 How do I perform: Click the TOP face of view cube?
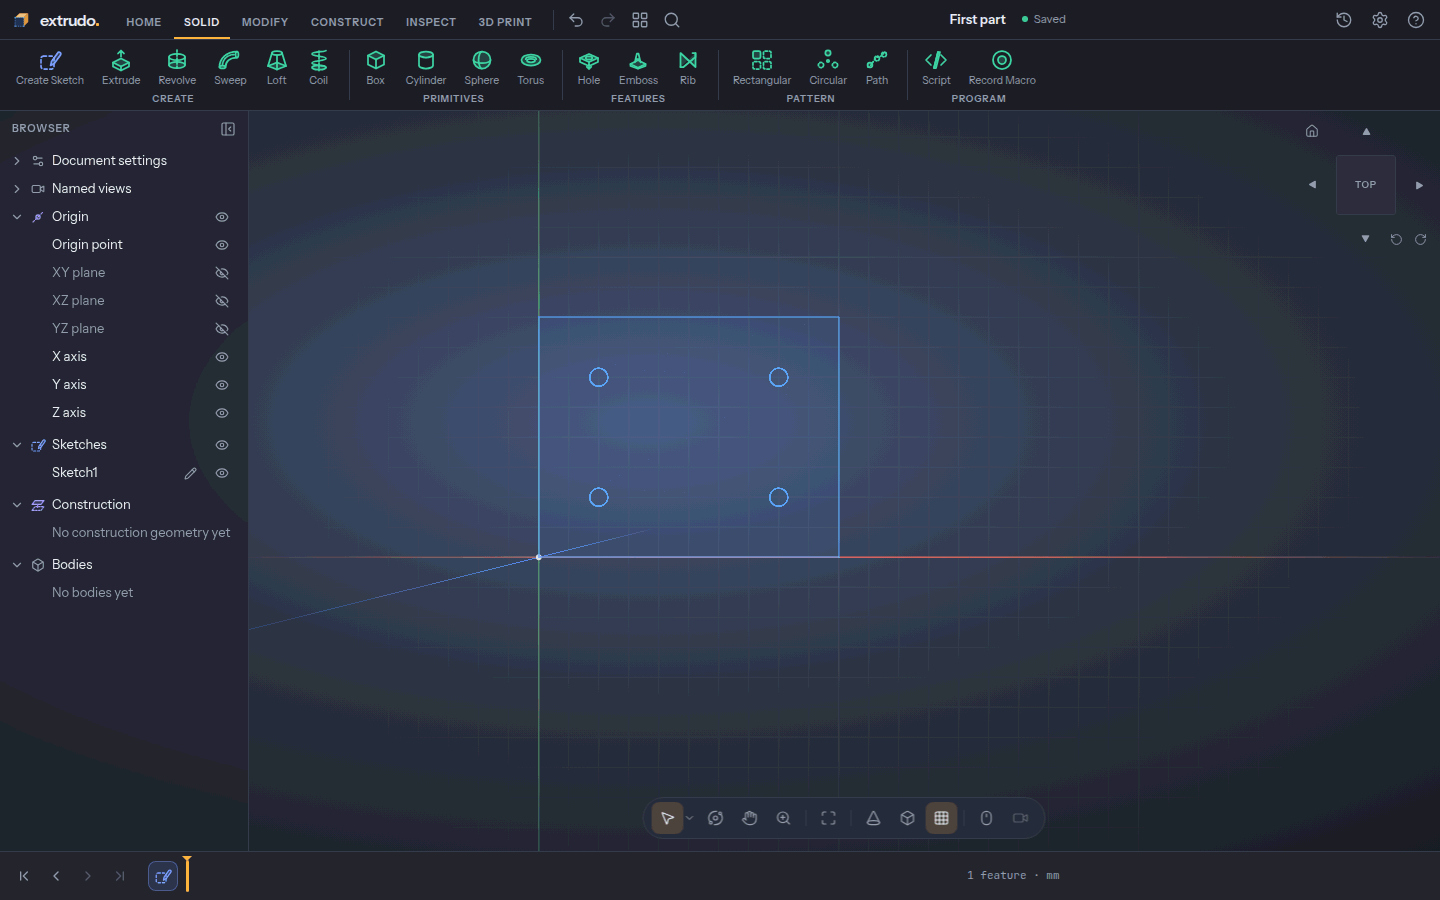pos(1366,185)
